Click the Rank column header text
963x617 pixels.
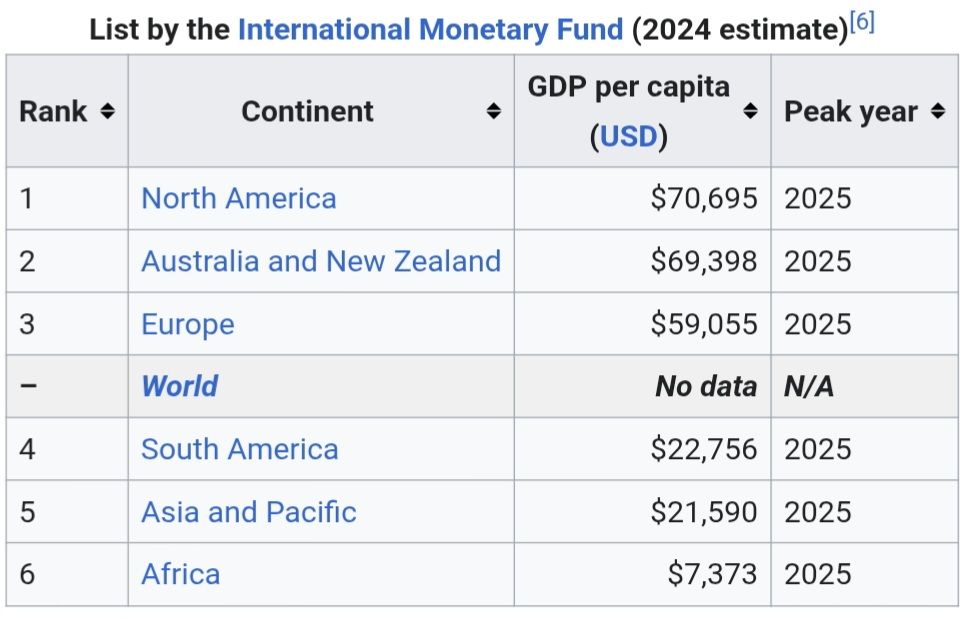[x=53, y=111]
